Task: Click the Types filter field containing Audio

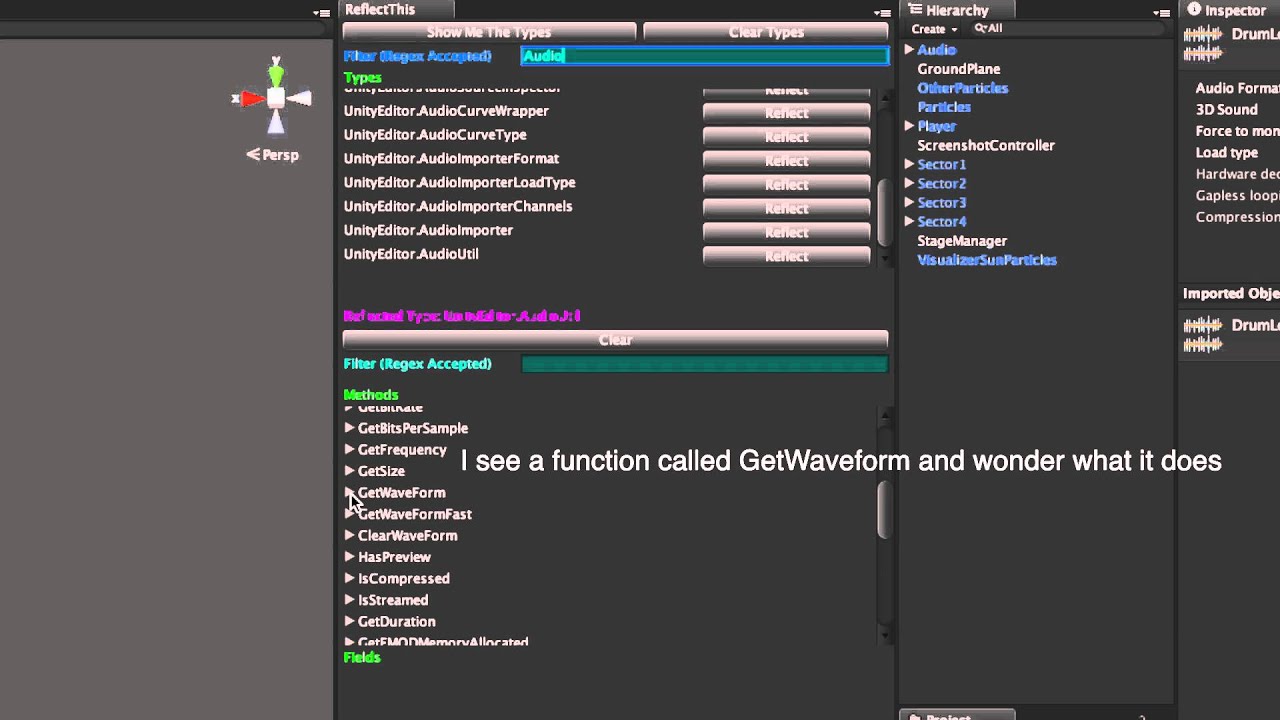Action: point(704,56)
